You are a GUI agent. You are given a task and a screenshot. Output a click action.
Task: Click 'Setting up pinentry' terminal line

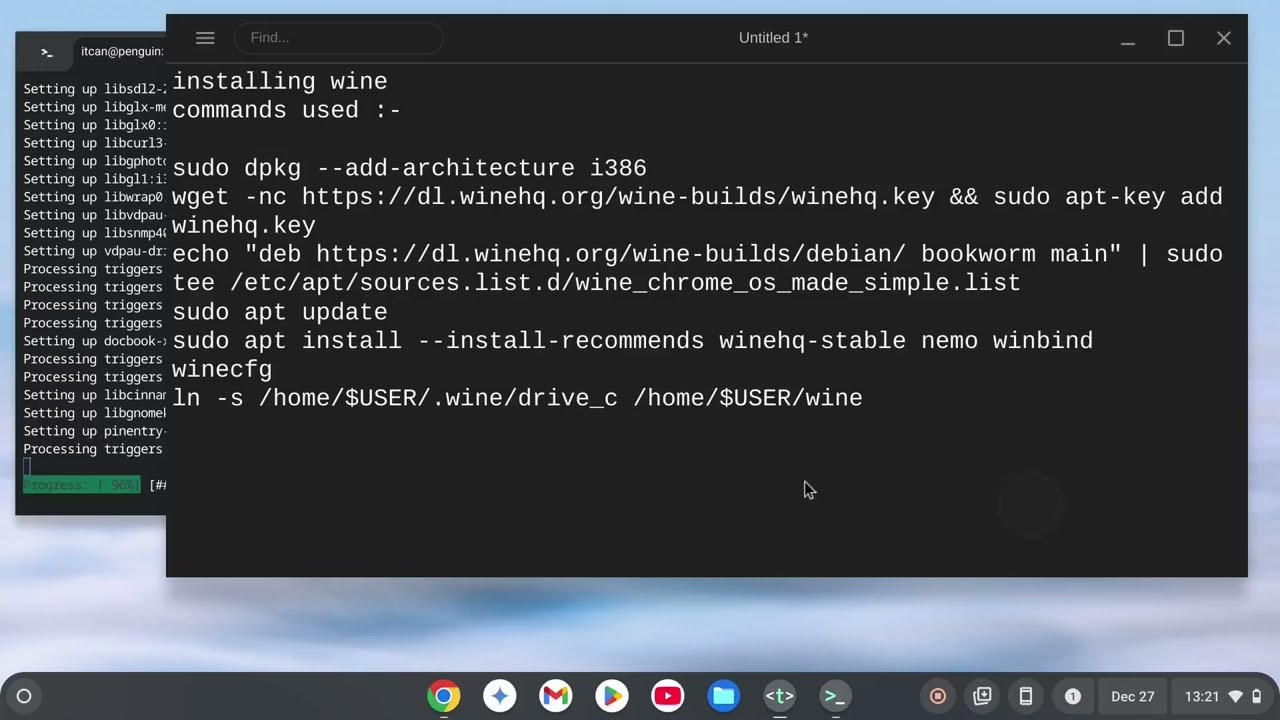coord(95,431)
